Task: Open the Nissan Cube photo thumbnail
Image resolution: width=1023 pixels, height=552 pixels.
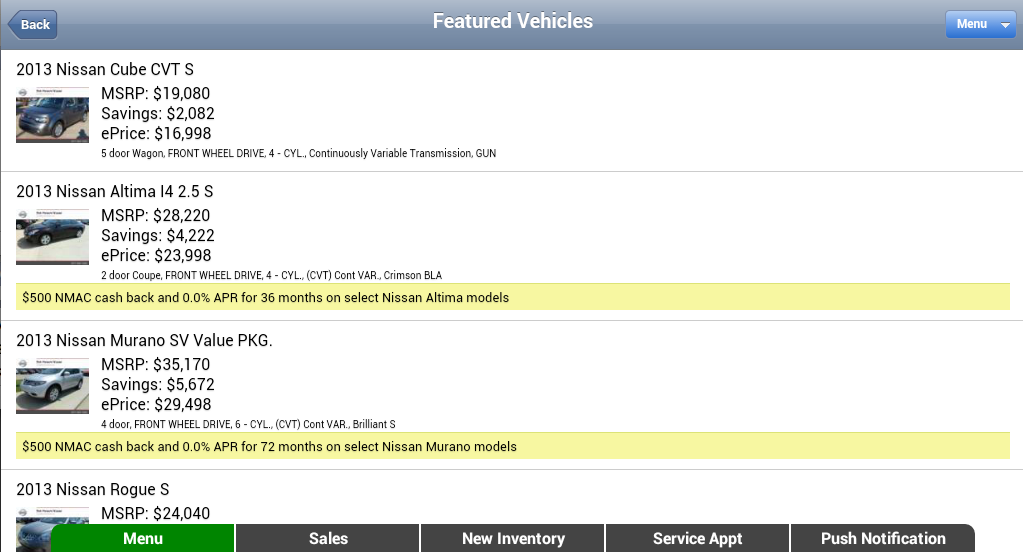Action: [52, 115]
